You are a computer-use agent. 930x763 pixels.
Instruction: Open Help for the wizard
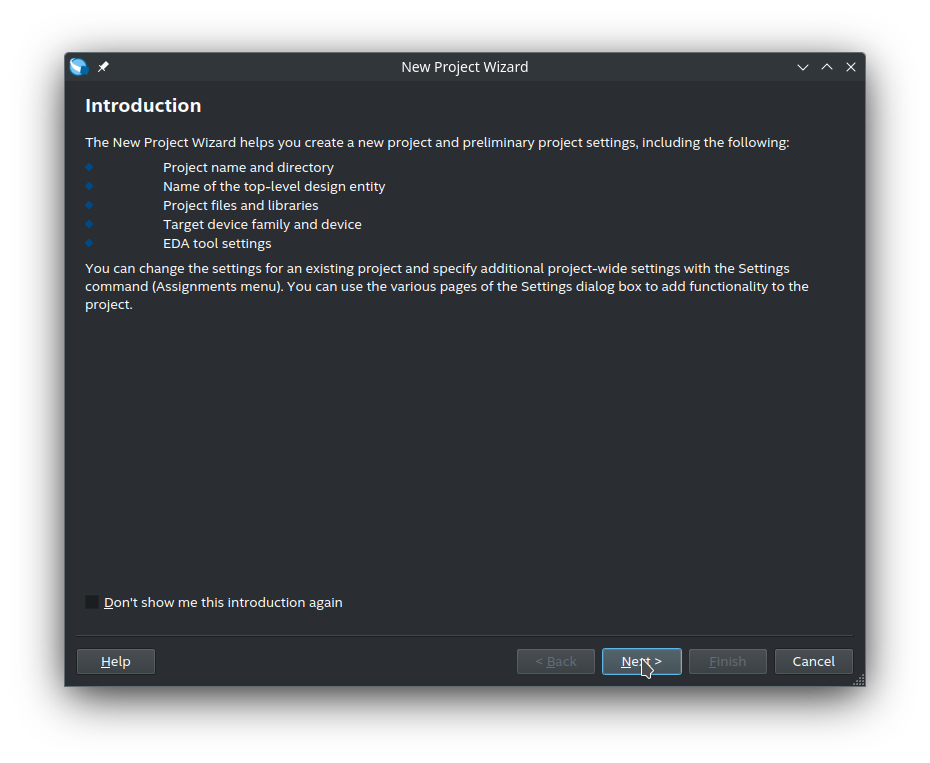point(116,662)
